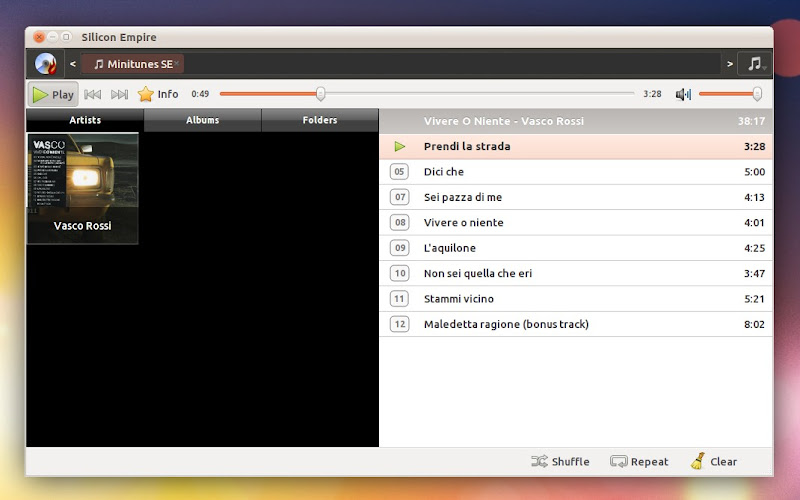The image size is (800, 500).
Task: Click the Vivere O Niente album header
Action: point(576,121)
